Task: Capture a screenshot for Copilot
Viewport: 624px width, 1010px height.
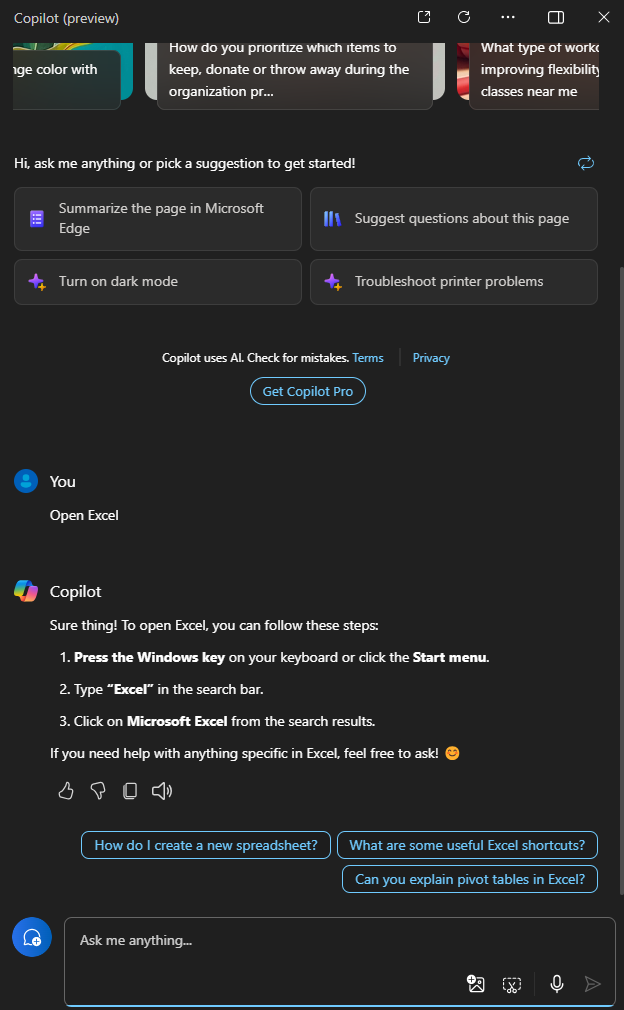Action: click(x=512, y=984)
